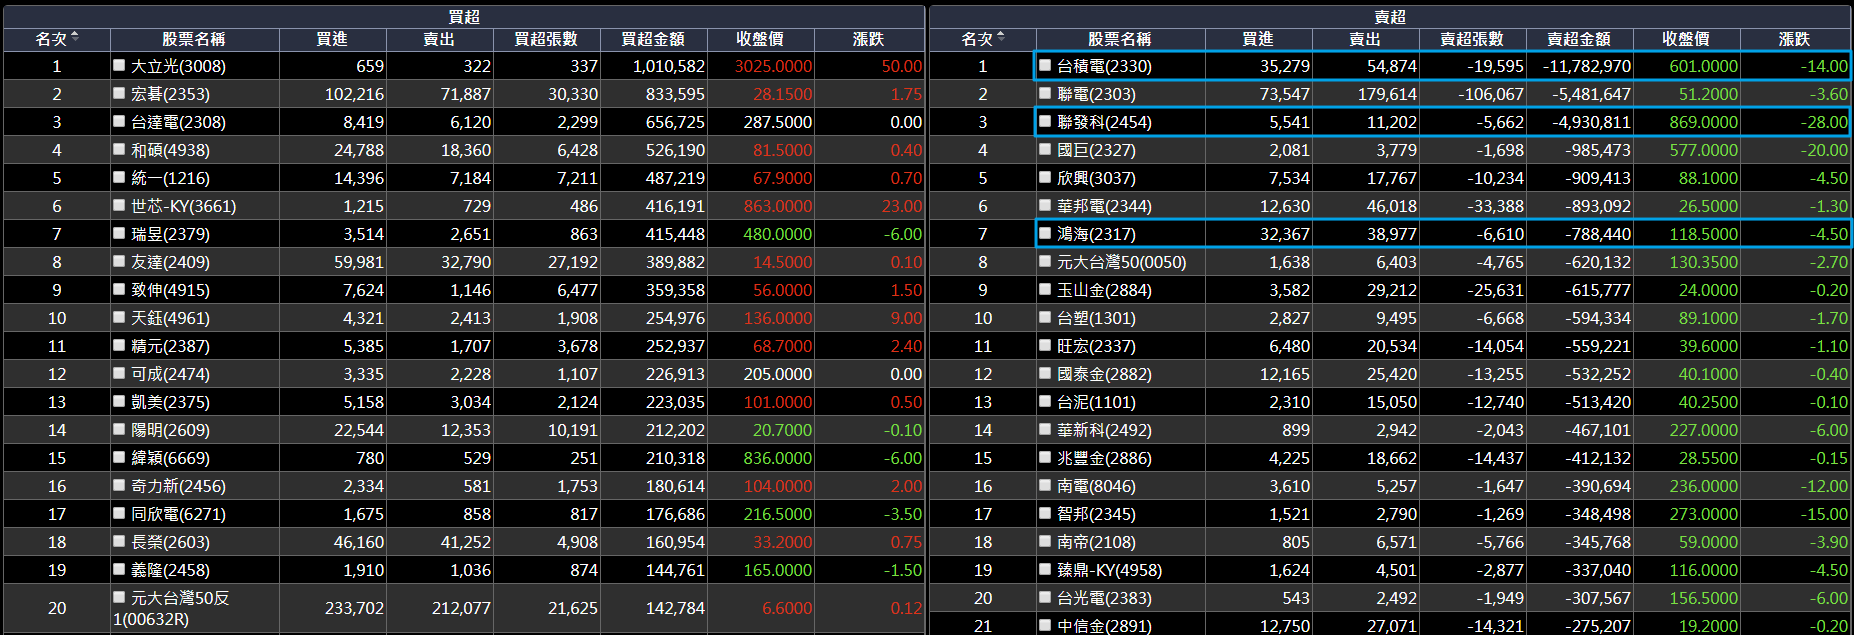Tick the checkbox for 國巨(2327)
Image resolution: width=1854 pixels, height=635 pixels.
pyautogui.click(x=1045, y=149)
